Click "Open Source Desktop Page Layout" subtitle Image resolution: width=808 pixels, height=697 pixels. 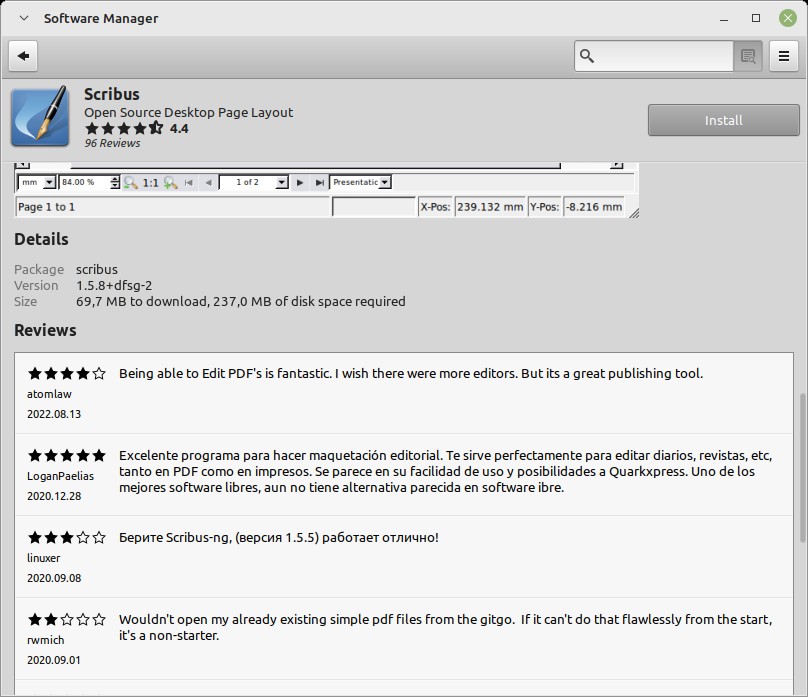[x=189, y=112]
